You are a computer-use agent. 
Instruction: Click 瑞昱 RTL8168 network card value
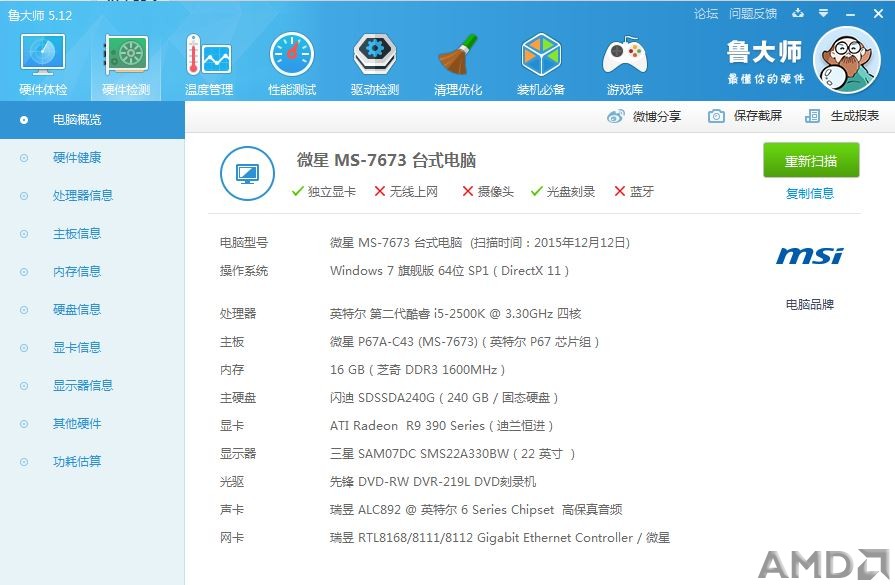click(x=500, y=537)
